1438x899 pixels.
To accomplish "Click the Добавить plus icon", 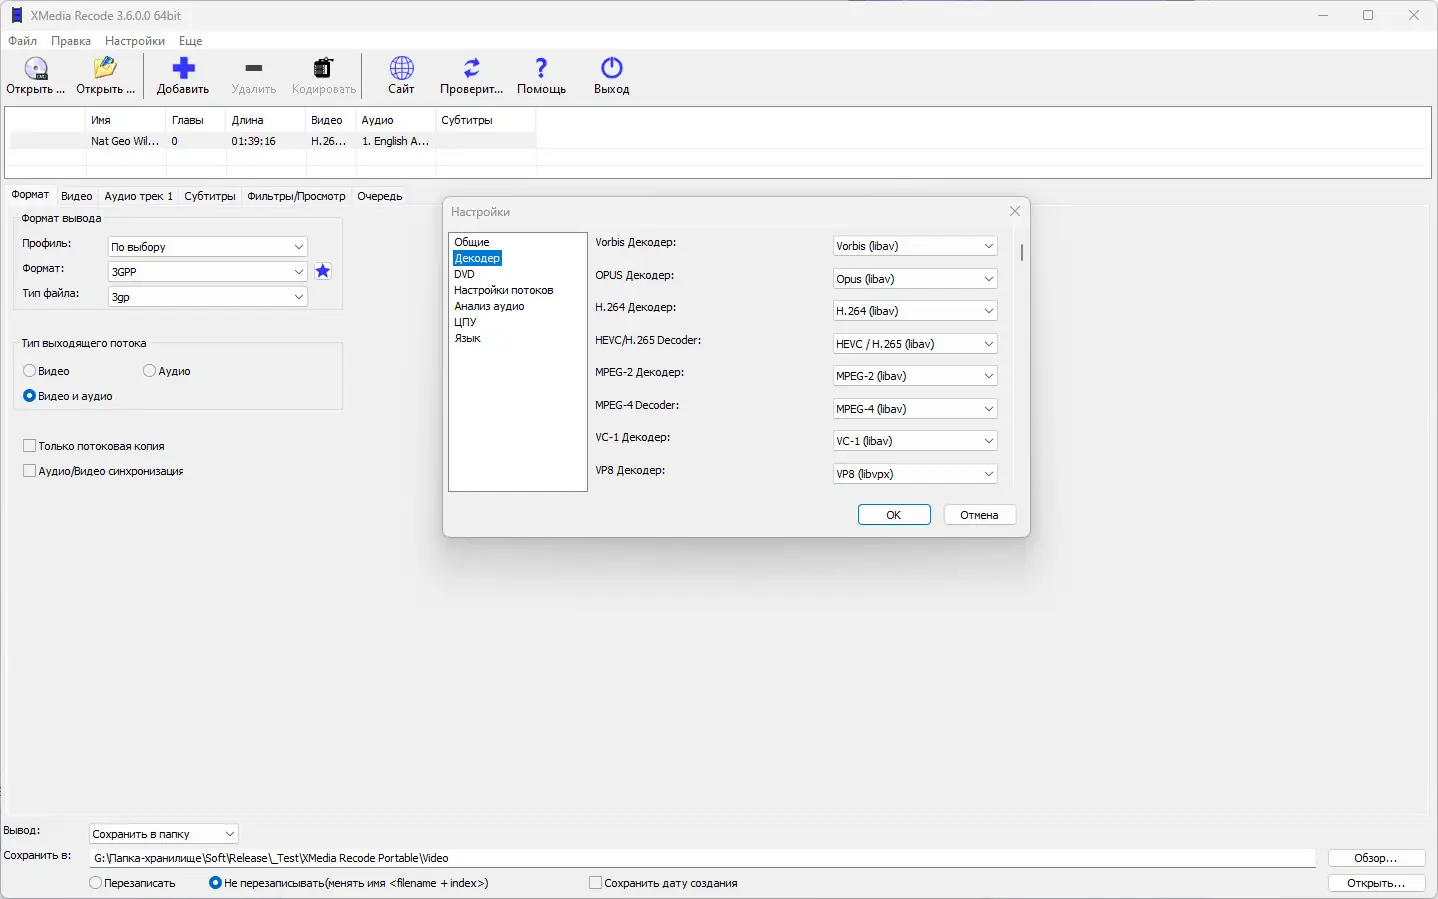I will (x=183, y=68).
